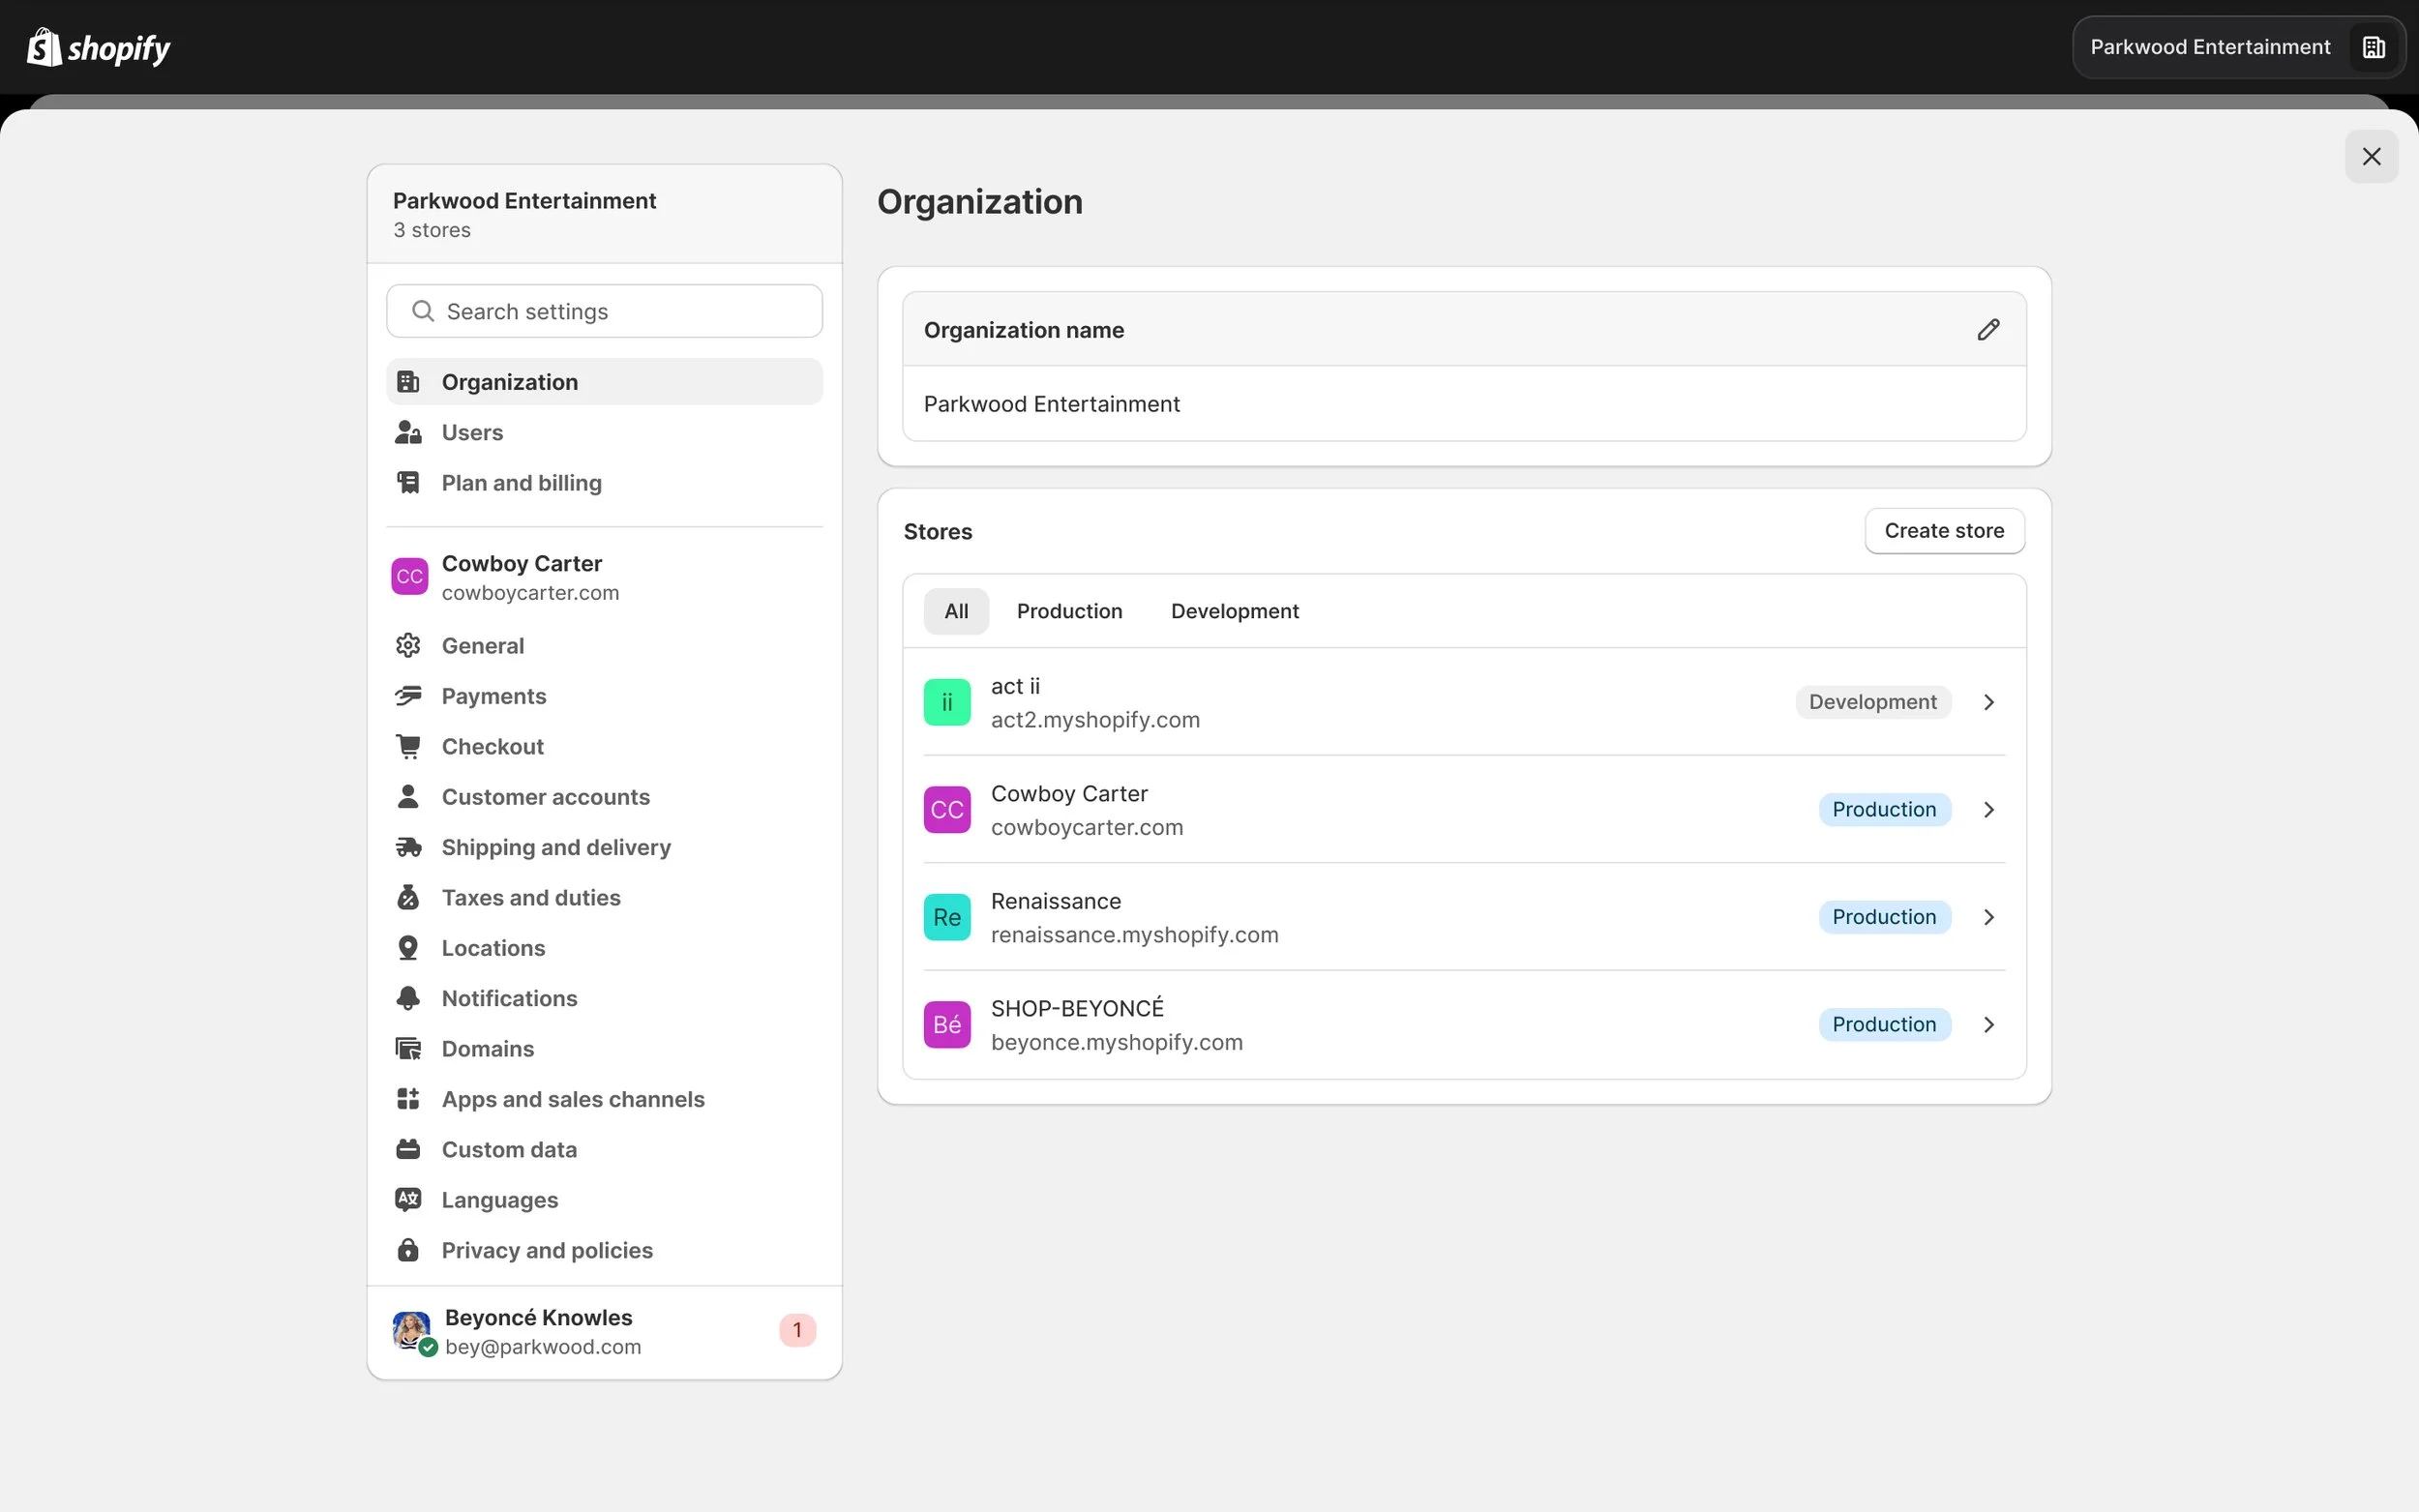
Task: Open the SHOP-BEYONCÉ store chevron
Action: point(1988,1024)
